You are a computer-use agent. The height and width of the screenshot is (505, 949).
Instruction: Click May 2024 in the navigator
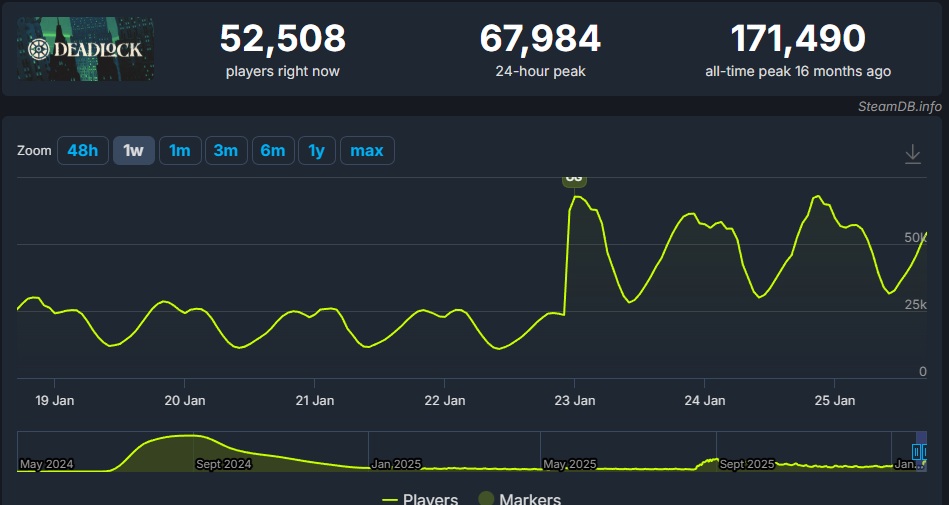point(47,464)
